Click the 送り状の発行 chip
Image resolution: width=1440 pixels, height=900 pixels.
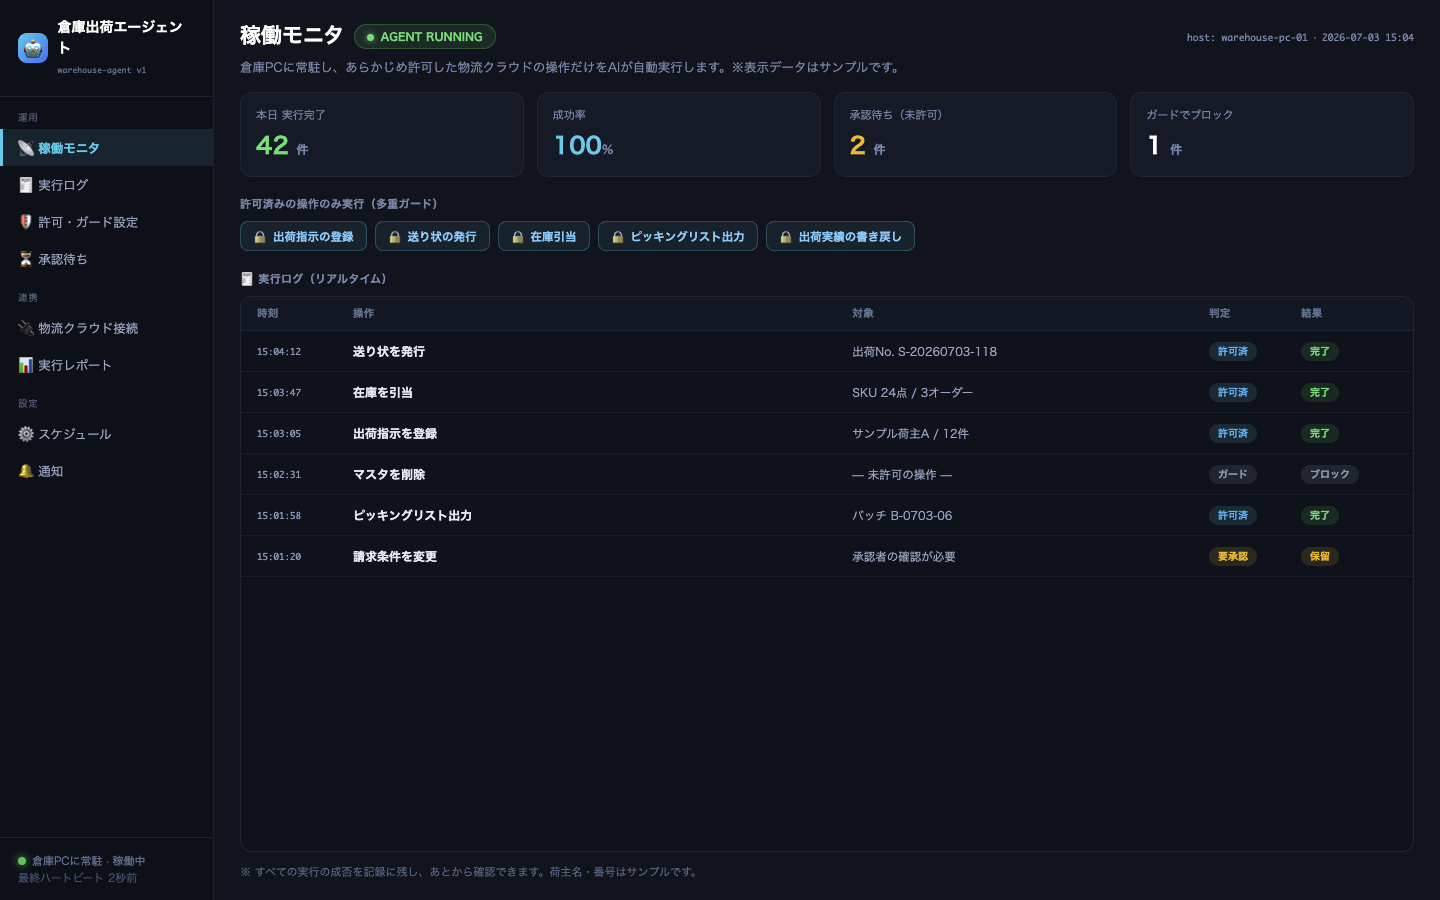(x=432, y=237)
